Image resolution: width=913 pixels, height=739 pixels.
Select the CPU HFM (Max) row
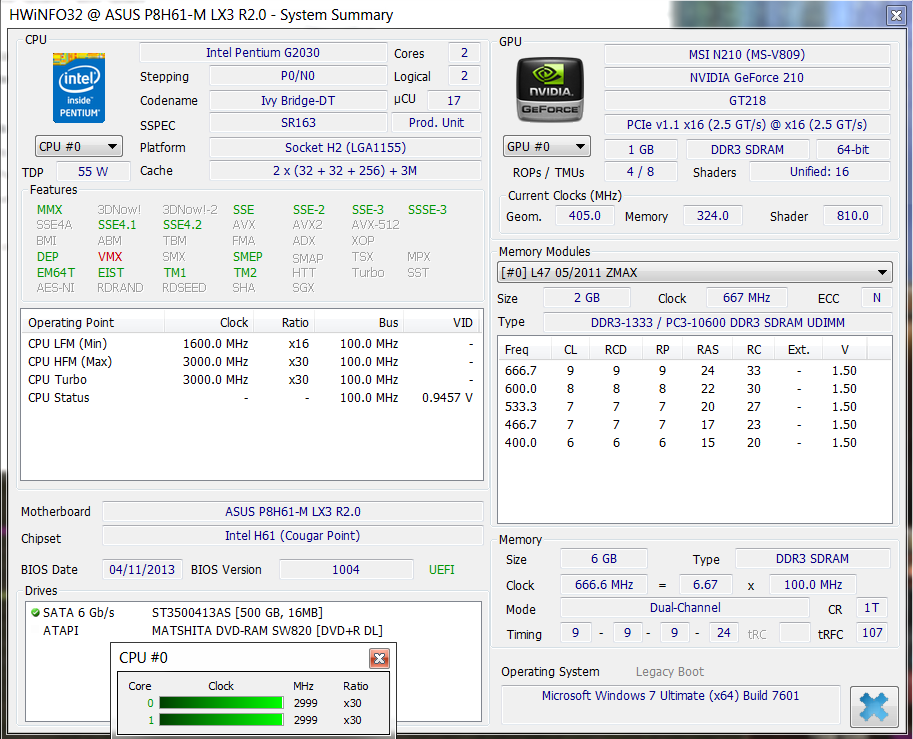252,362
